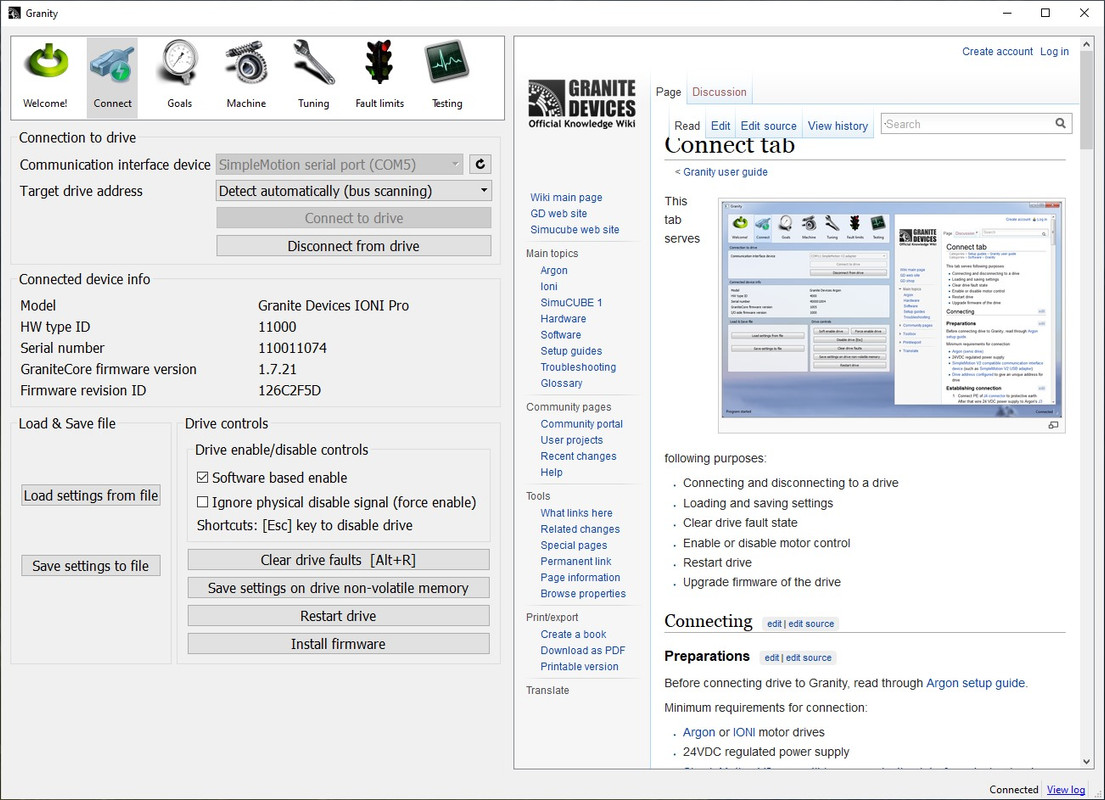Image resolution: width=1105 pixels, height=800 pixels.
Task: Click Save settings to file
Action: click(91, 566)
